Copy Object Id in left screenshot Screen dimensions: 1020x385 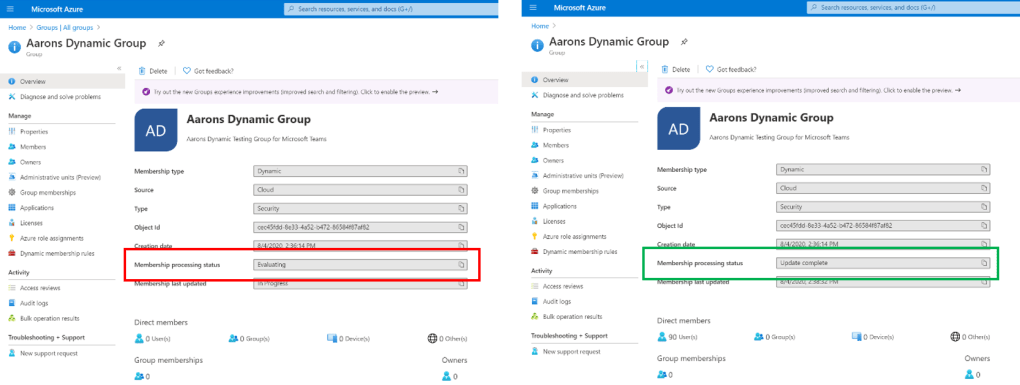coord(461,228)
